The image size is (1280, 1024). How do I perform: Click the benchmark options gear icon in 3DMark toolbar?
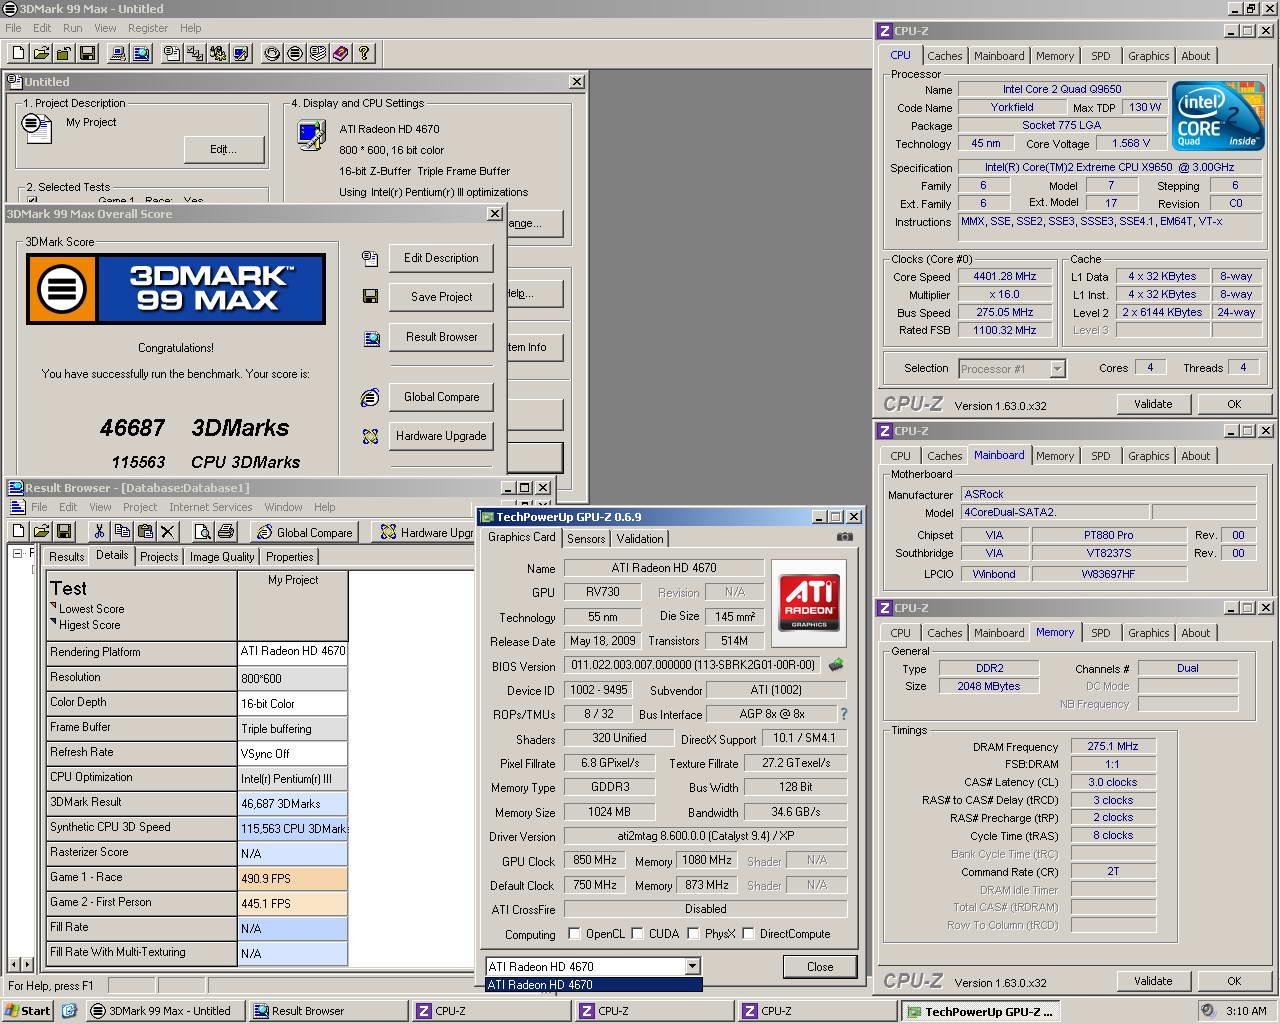[217, 53]
